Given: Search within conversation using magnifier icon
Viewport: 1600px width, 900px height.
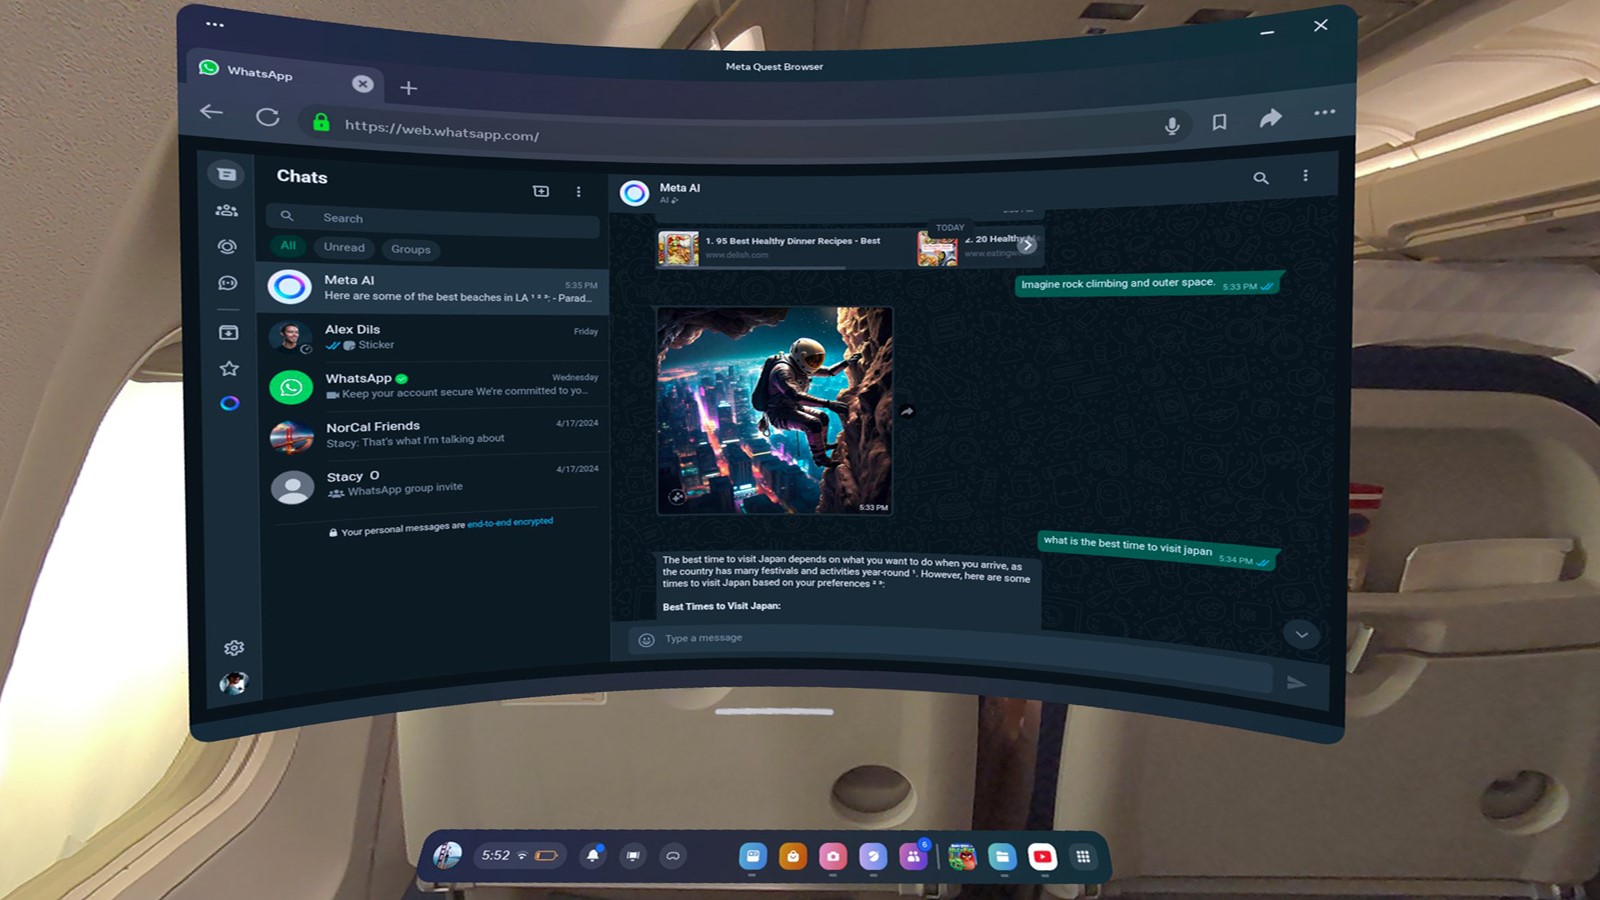Looking at the screenshot, I should [x=1261, y=178].
